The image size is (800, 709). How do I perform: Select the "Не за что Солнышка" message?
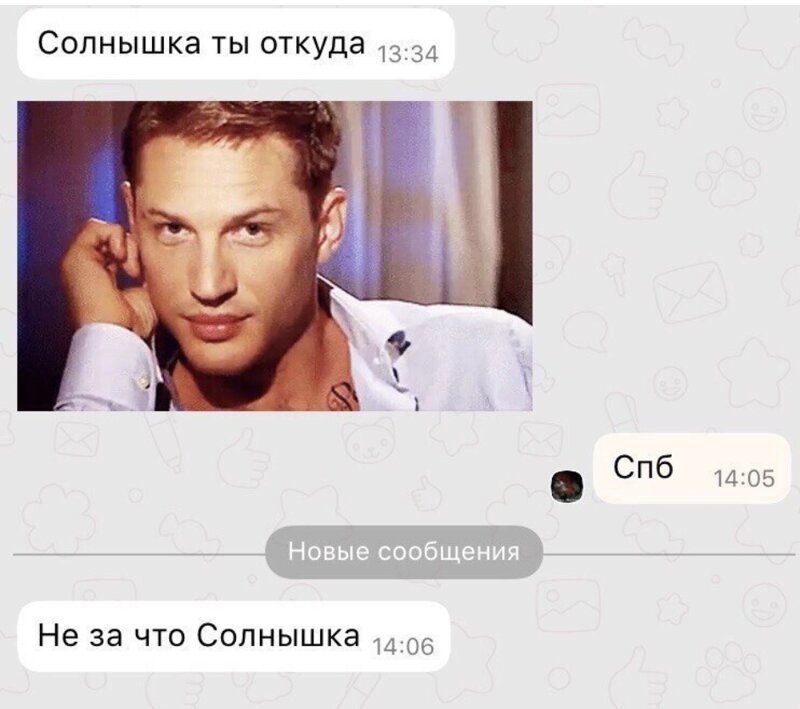[x=234, y=637]
